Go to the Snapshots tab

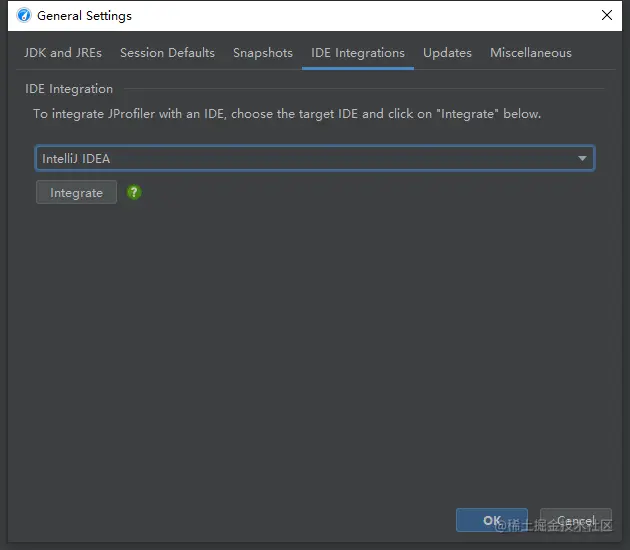click(263, 53)
